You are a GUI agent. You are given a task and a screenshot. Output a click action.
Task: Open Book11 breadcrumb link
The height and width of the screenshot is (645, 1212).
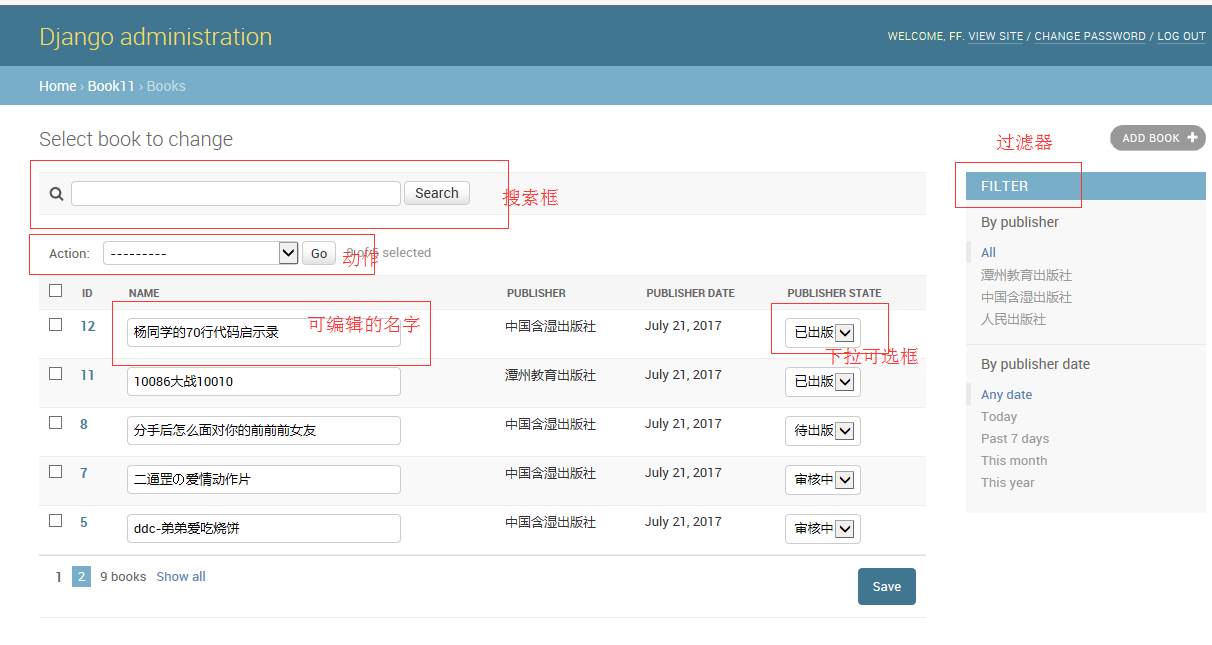(111, 86)
